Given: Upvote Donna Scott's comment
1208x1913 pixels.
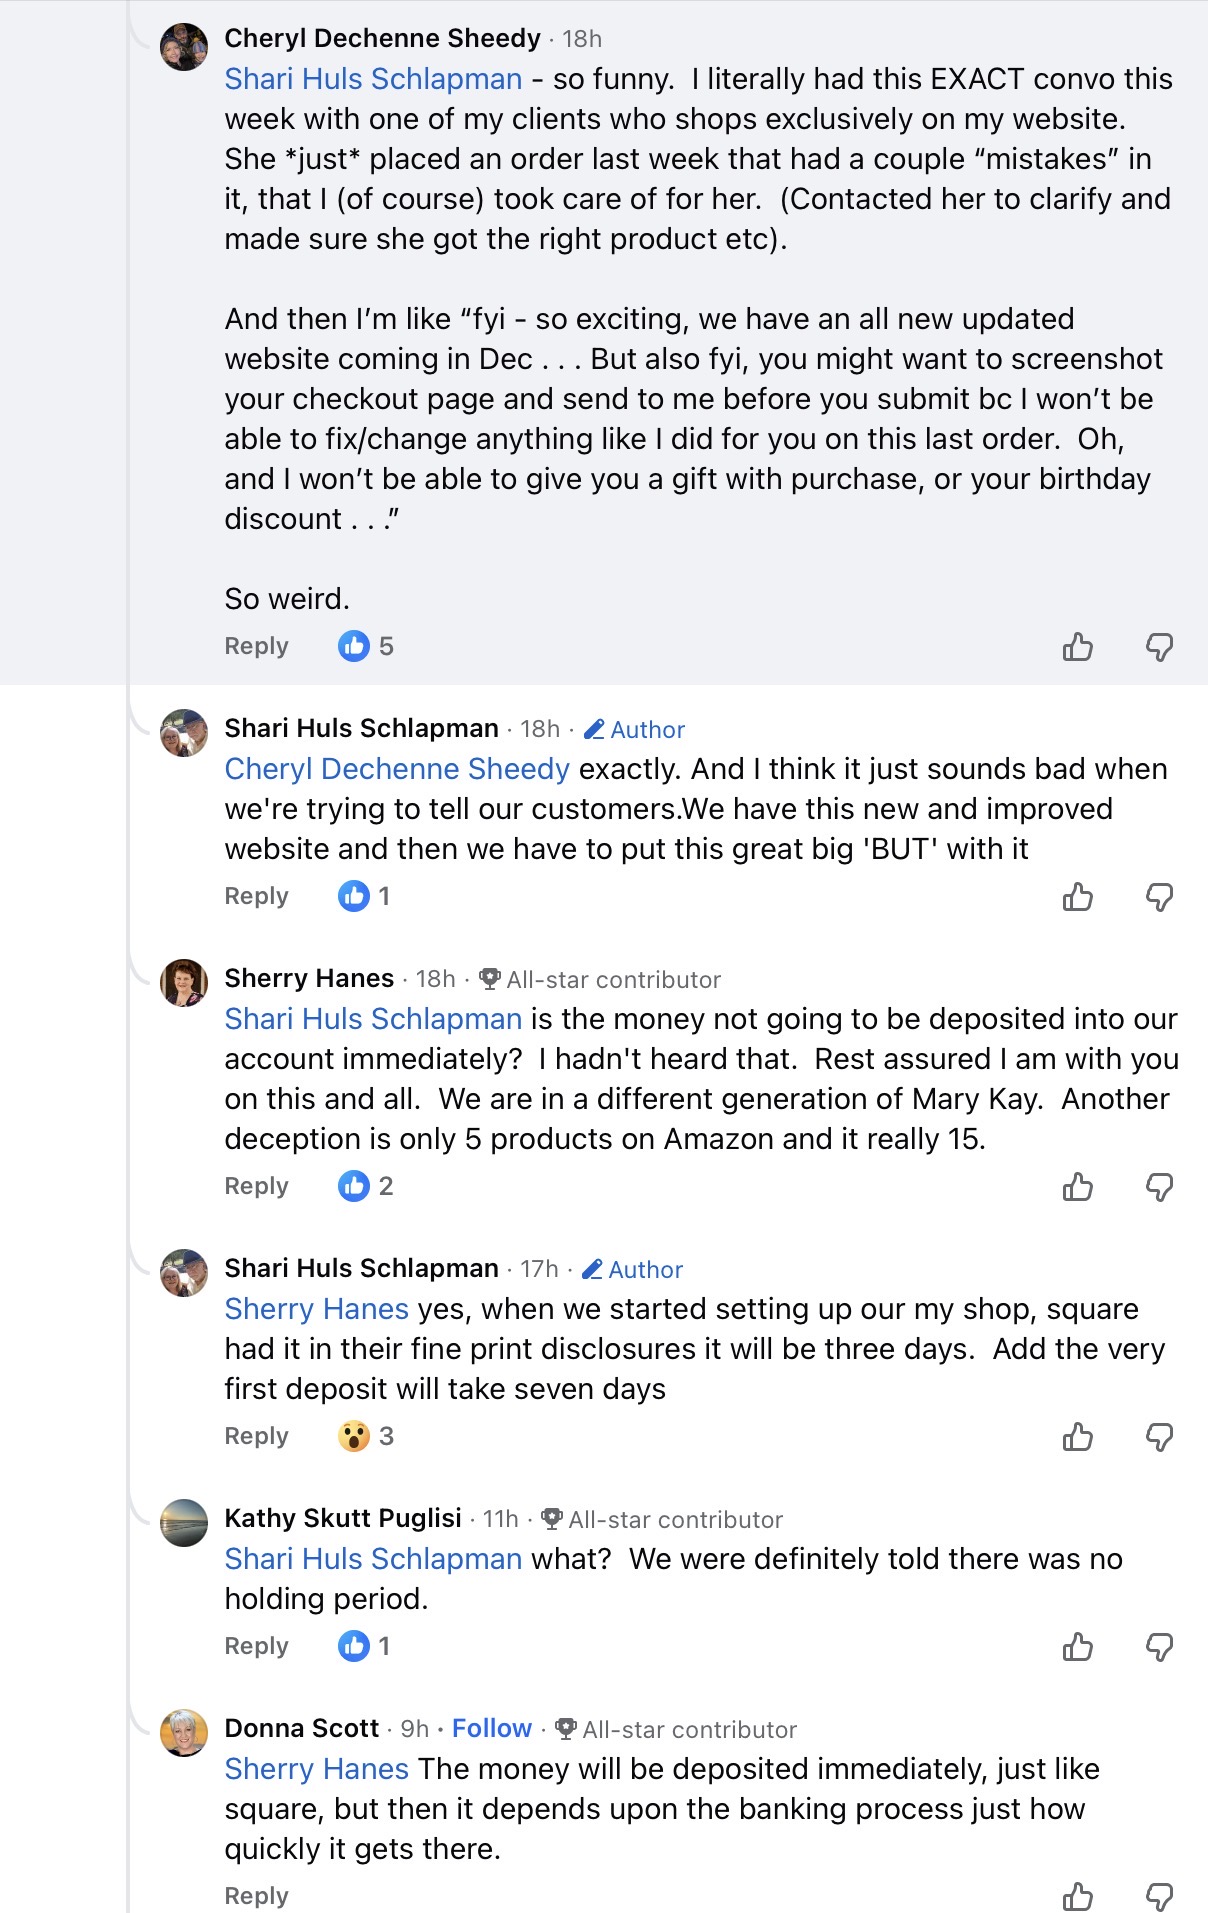Looking at the screenshot, I should tap(1077, 1896).
